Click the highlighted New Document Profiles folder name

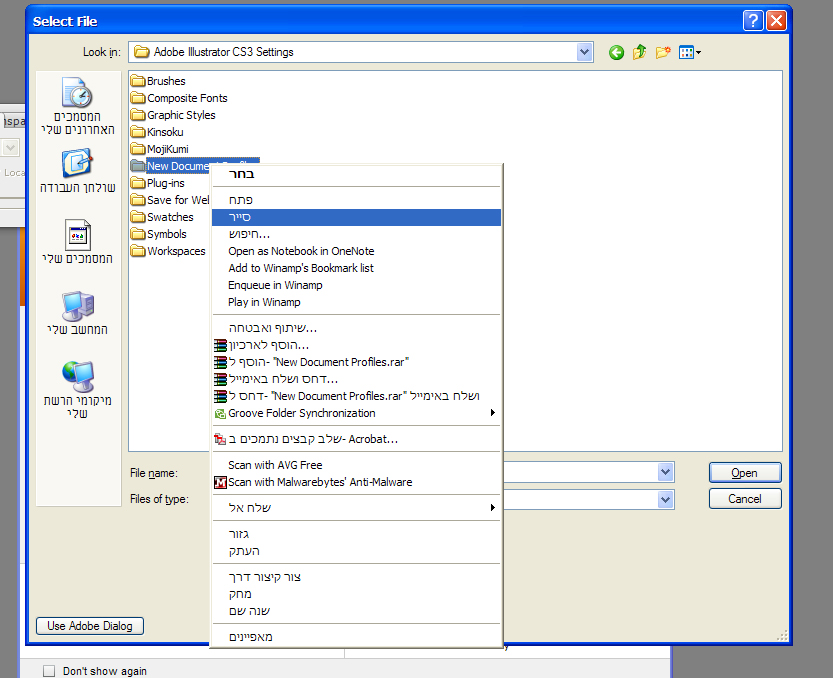pyautogui.click(x=178, y=166)
